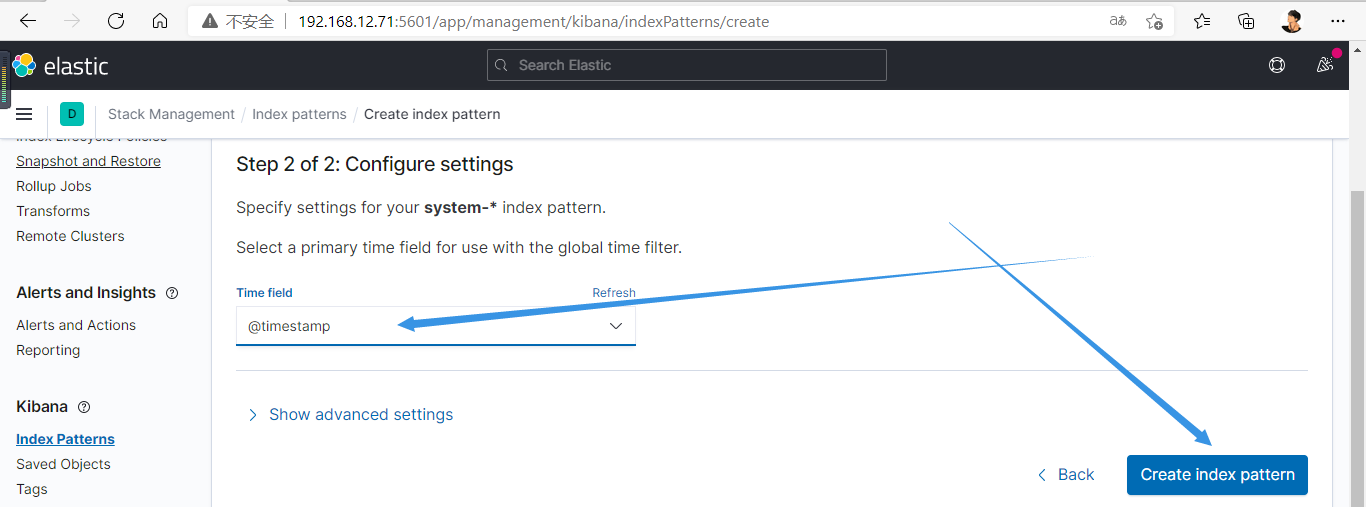Open Saved Objects in sidebar
1366x507 pixels.
(63, 464)
